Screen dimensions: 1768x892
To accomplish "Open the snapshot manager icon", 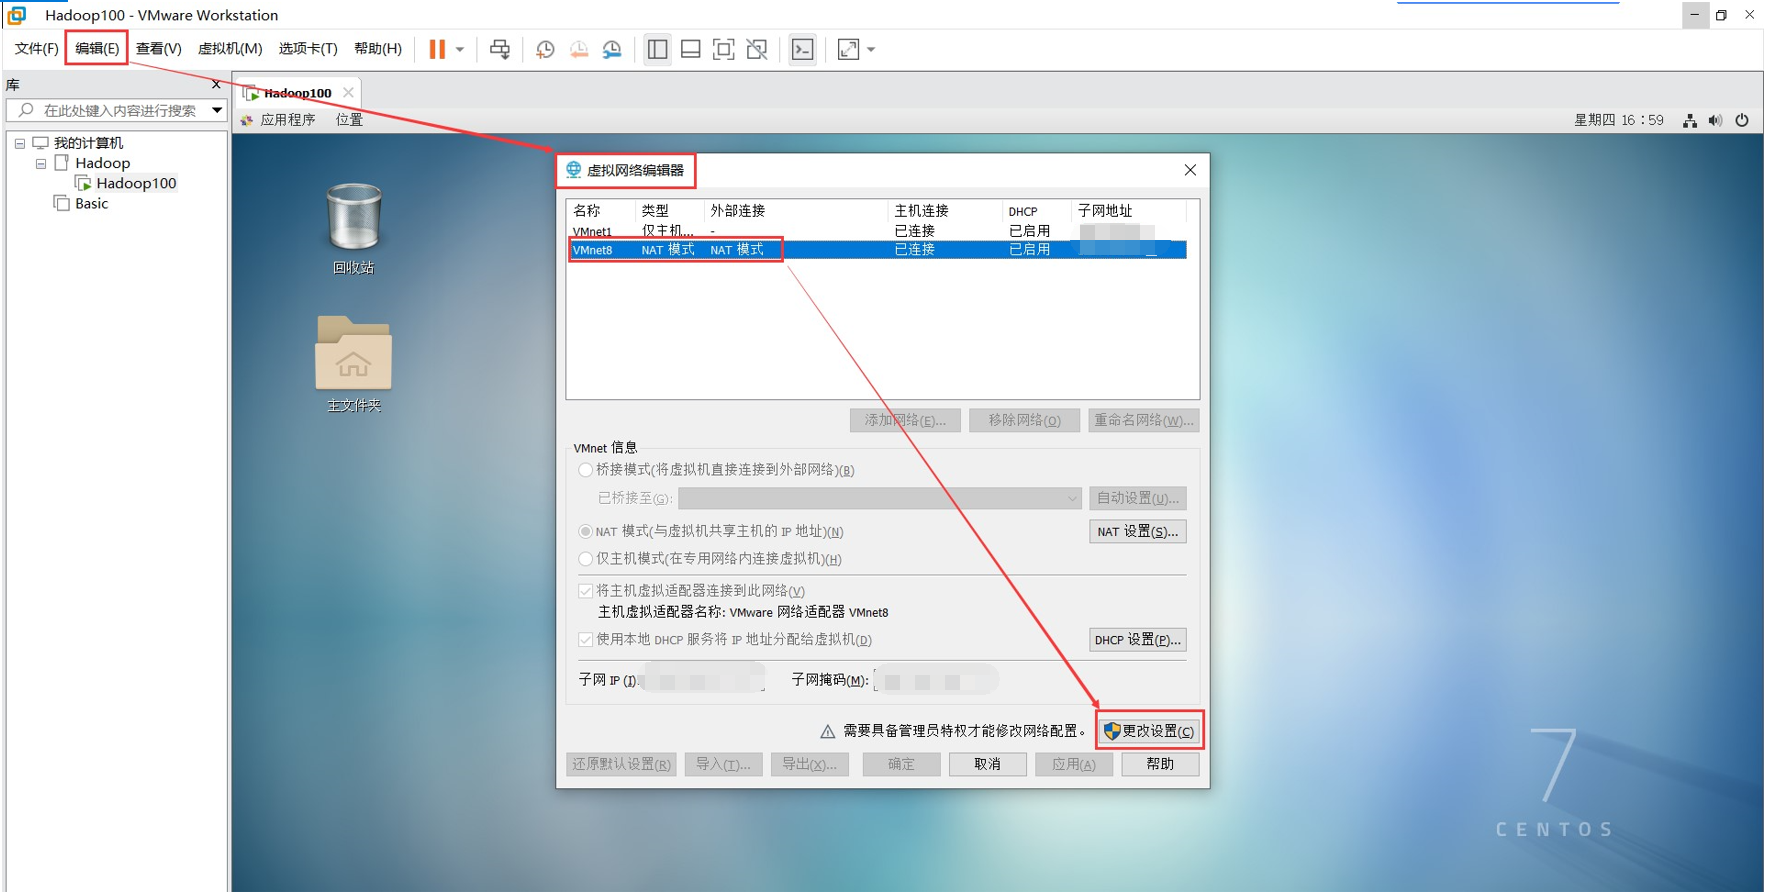I will tap(612, 49).
